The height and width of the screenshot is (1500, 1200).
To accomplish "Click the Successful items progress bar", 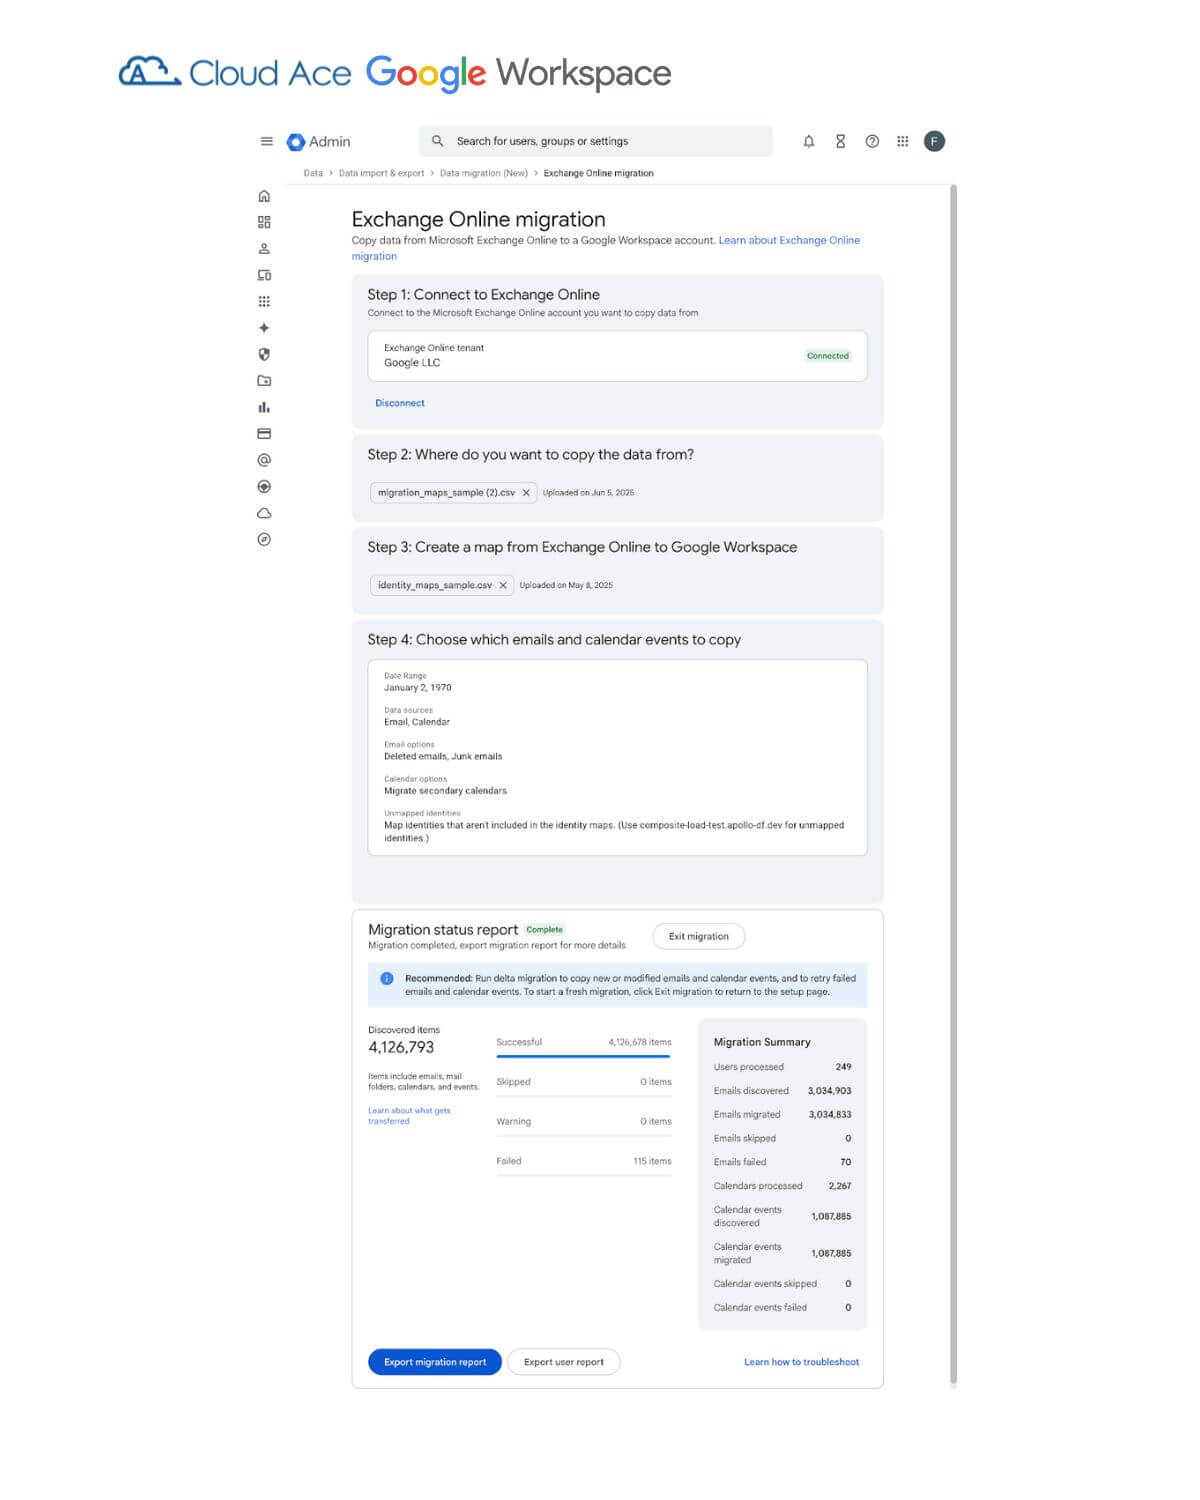I will click(583, 1056).
